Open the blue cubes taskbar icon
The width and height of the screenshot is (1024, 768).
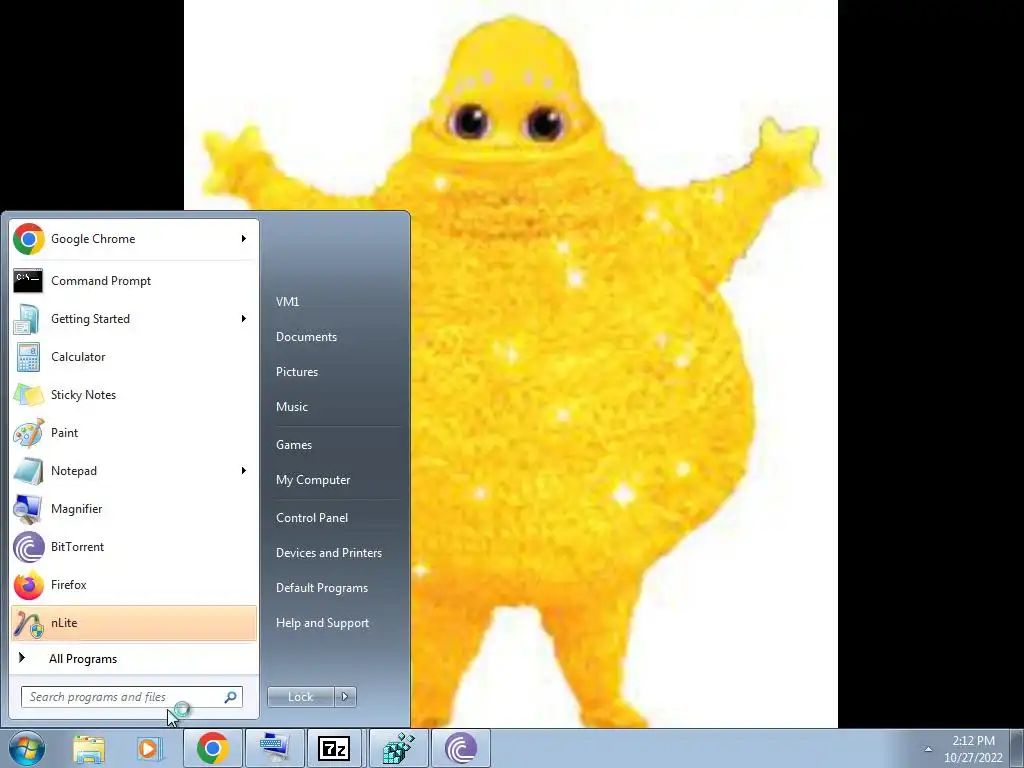[398, 748]
